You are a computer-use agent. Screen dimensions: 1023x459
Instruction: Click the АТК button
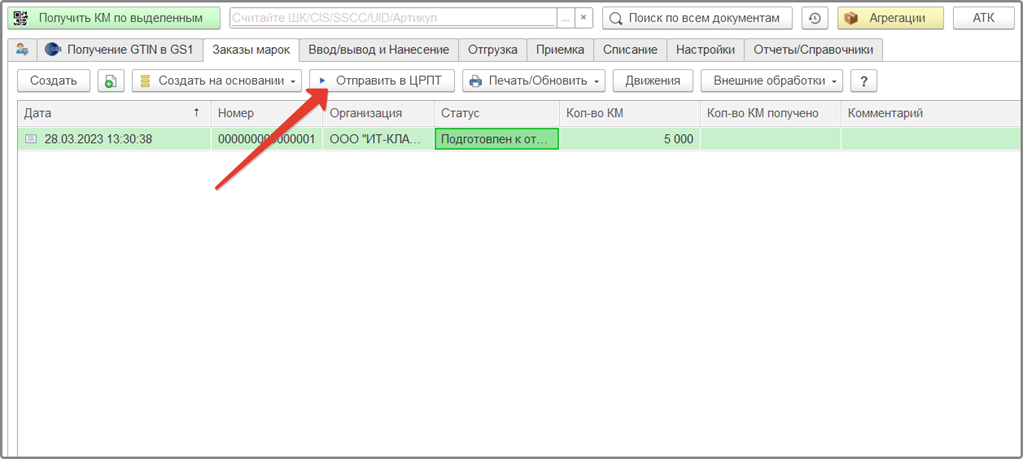(983, 18)
